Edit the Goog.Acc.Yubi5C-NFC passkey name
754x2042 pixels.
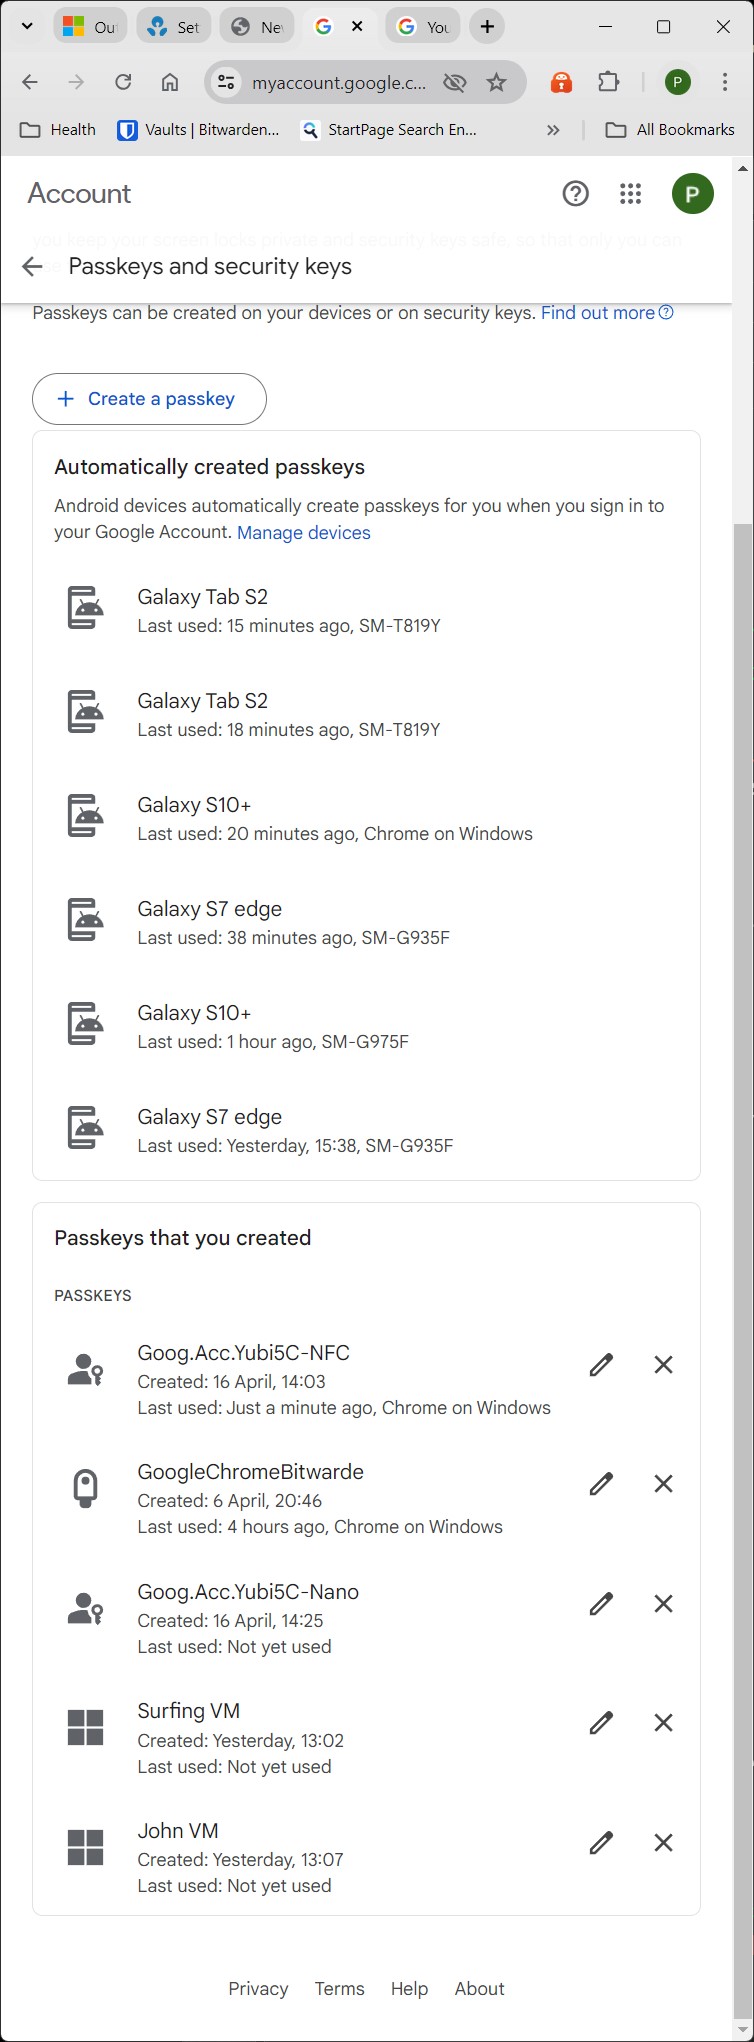(601, 1365)
